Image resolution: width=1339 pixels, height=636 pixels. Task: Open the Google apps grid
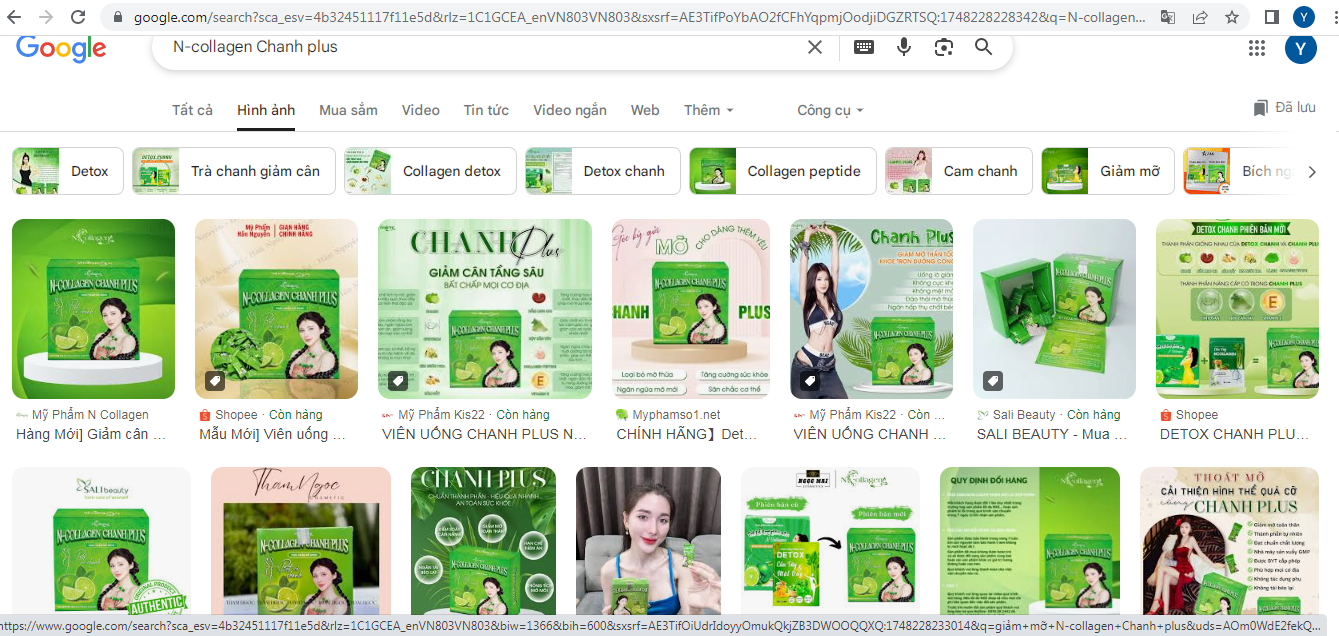click(1257, 47)
